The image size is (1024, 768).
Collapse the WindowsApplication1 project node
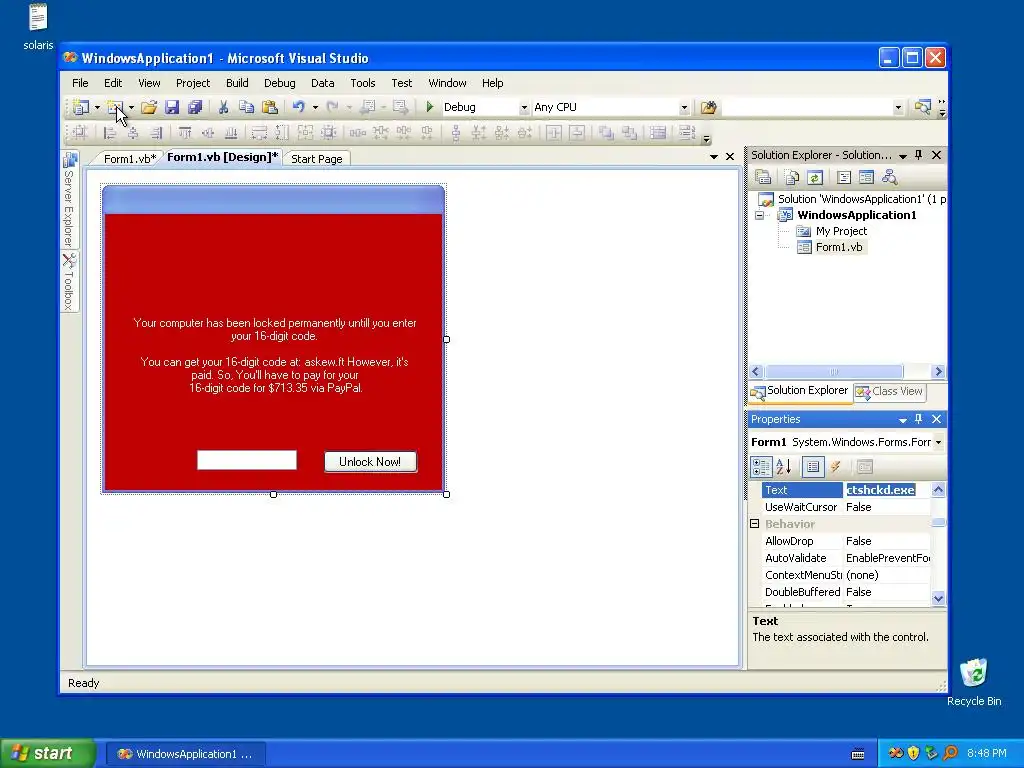tap(760, 215)
